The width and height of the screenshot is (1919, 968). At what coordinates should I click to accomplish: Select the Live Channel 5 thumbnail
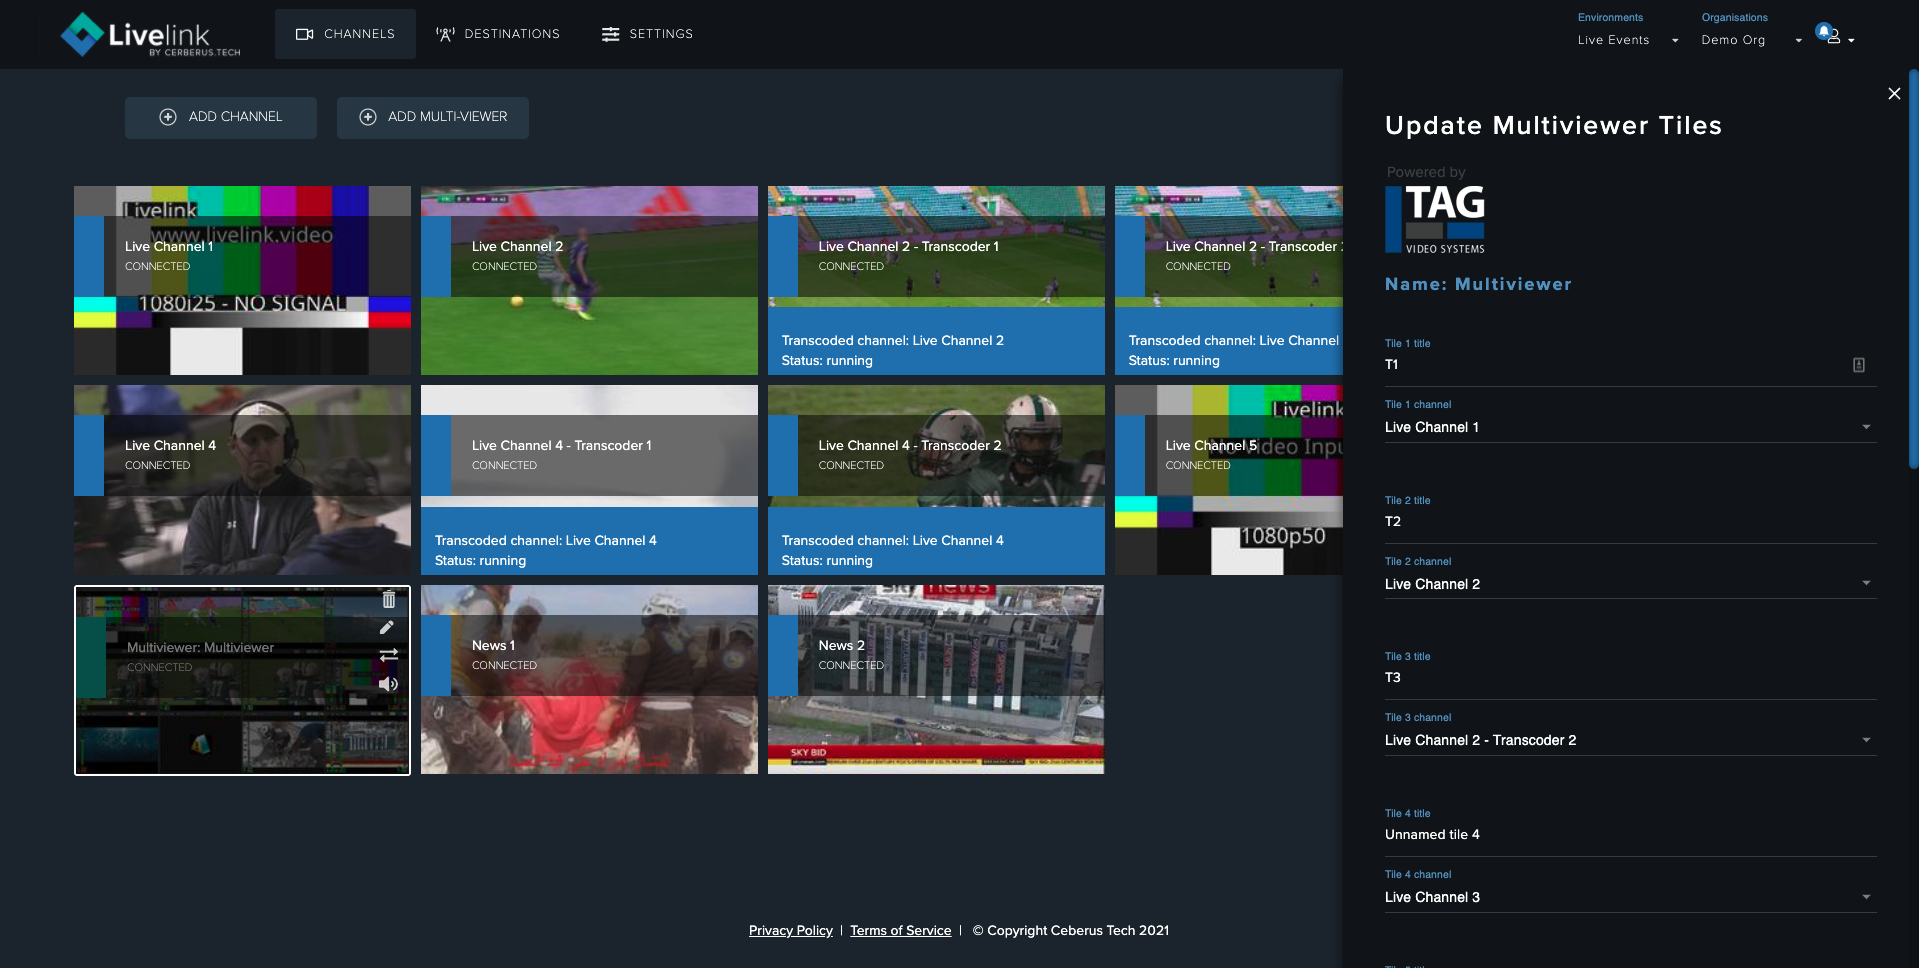click(x=1229, y=480)
